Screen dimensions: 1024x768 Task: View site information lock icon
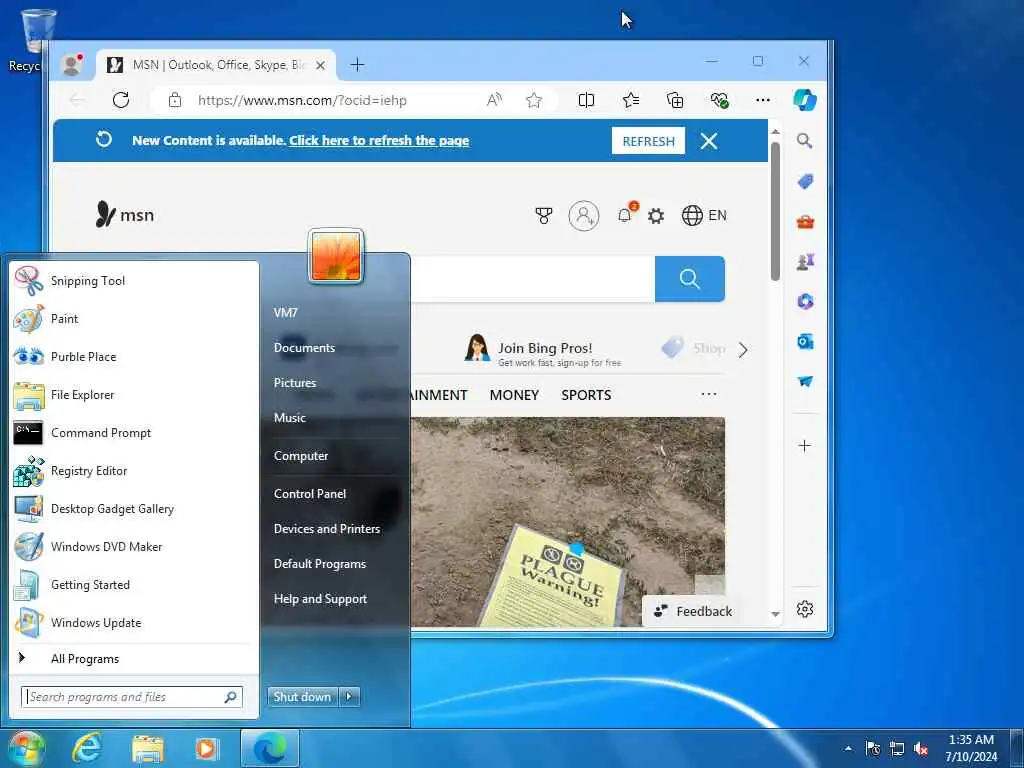click(x=174, y=100)
